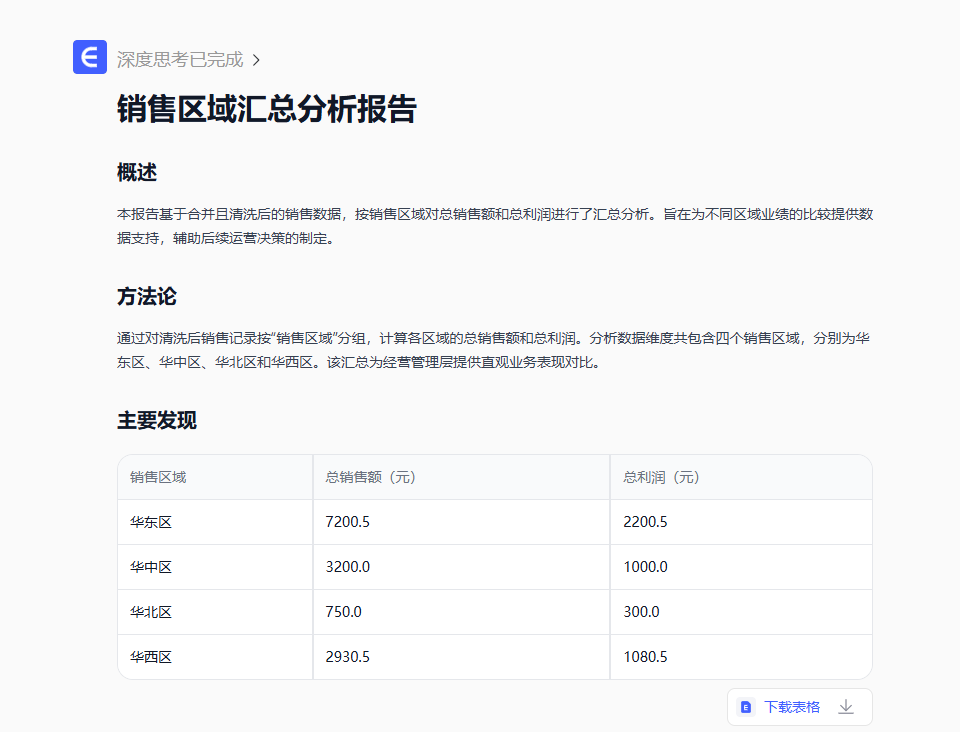Select the 华西区 row cell
Viewport: 960px width, 732px height.
pyautogui.click(x=151, y=657)
